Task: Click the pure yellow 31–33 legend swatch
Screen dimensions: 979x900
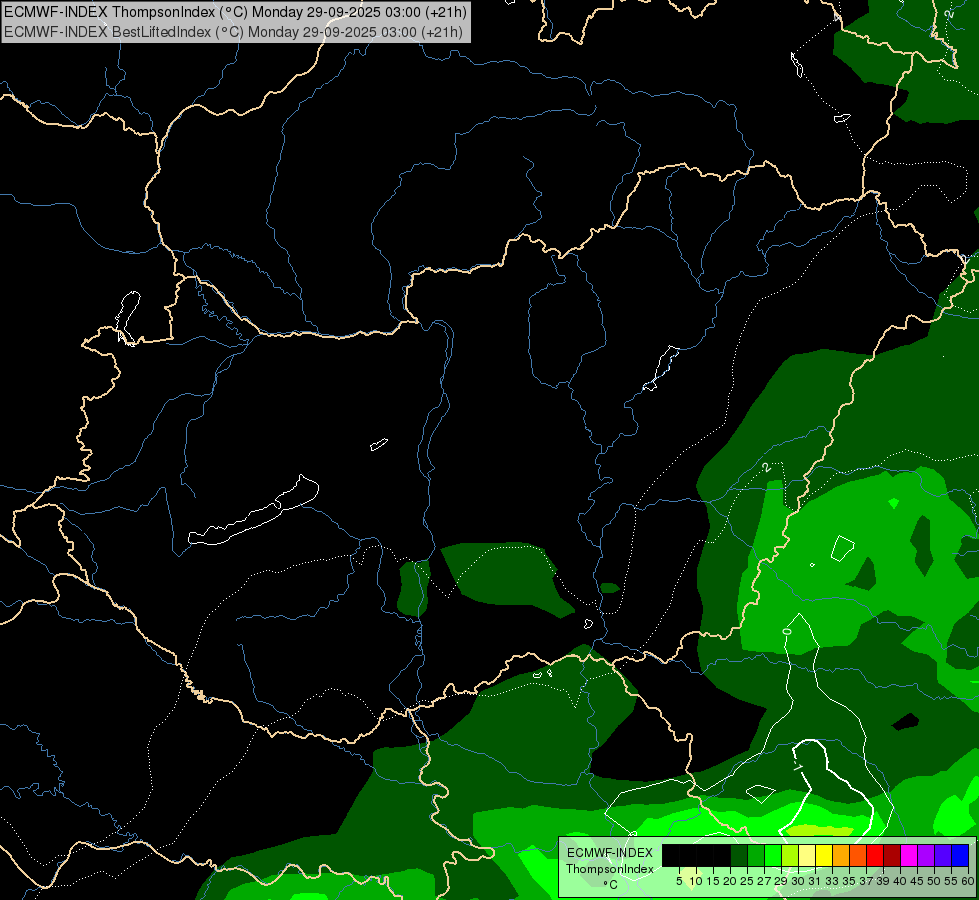Action: click(x=824, y=855)
